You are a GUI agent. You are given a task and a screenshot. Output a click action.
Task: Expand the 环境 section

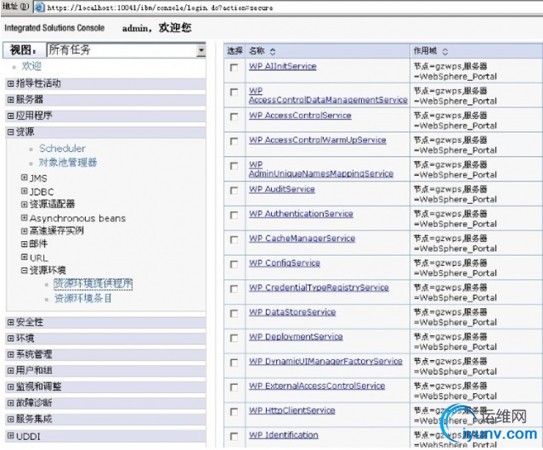[11, 338]
